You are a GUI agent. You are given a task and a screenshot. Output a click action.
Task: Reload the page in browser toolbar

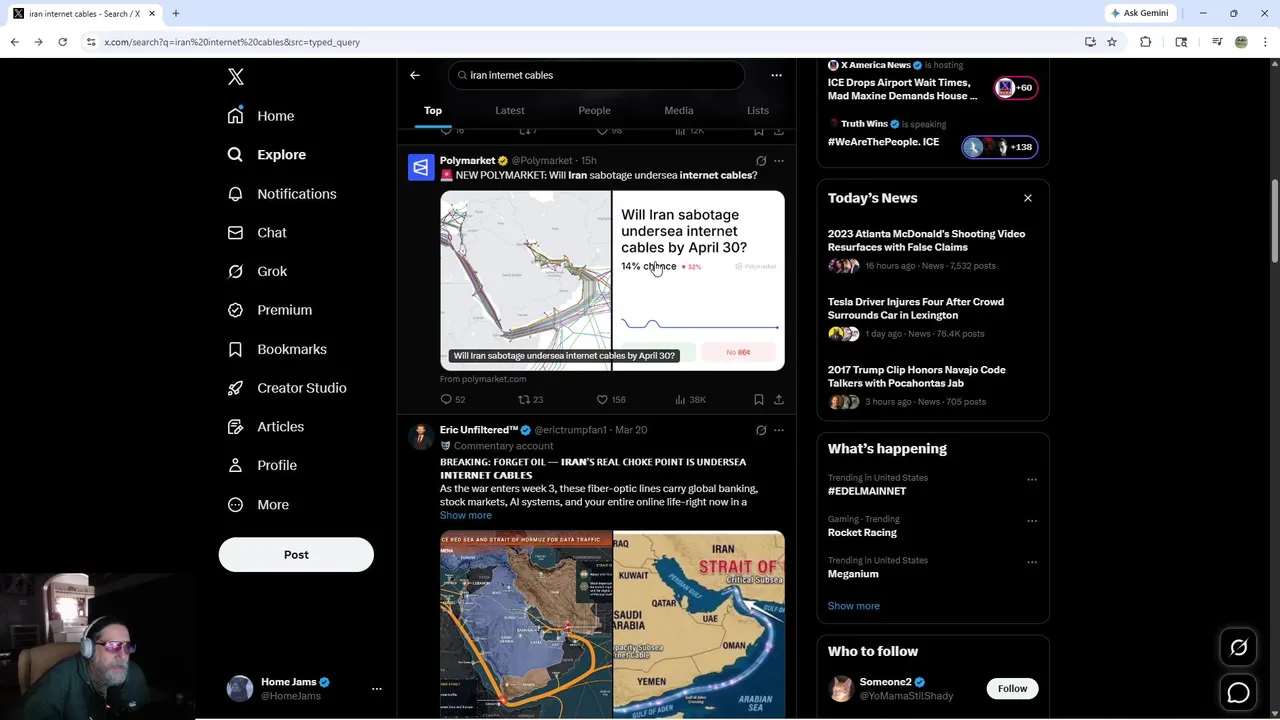62,42
